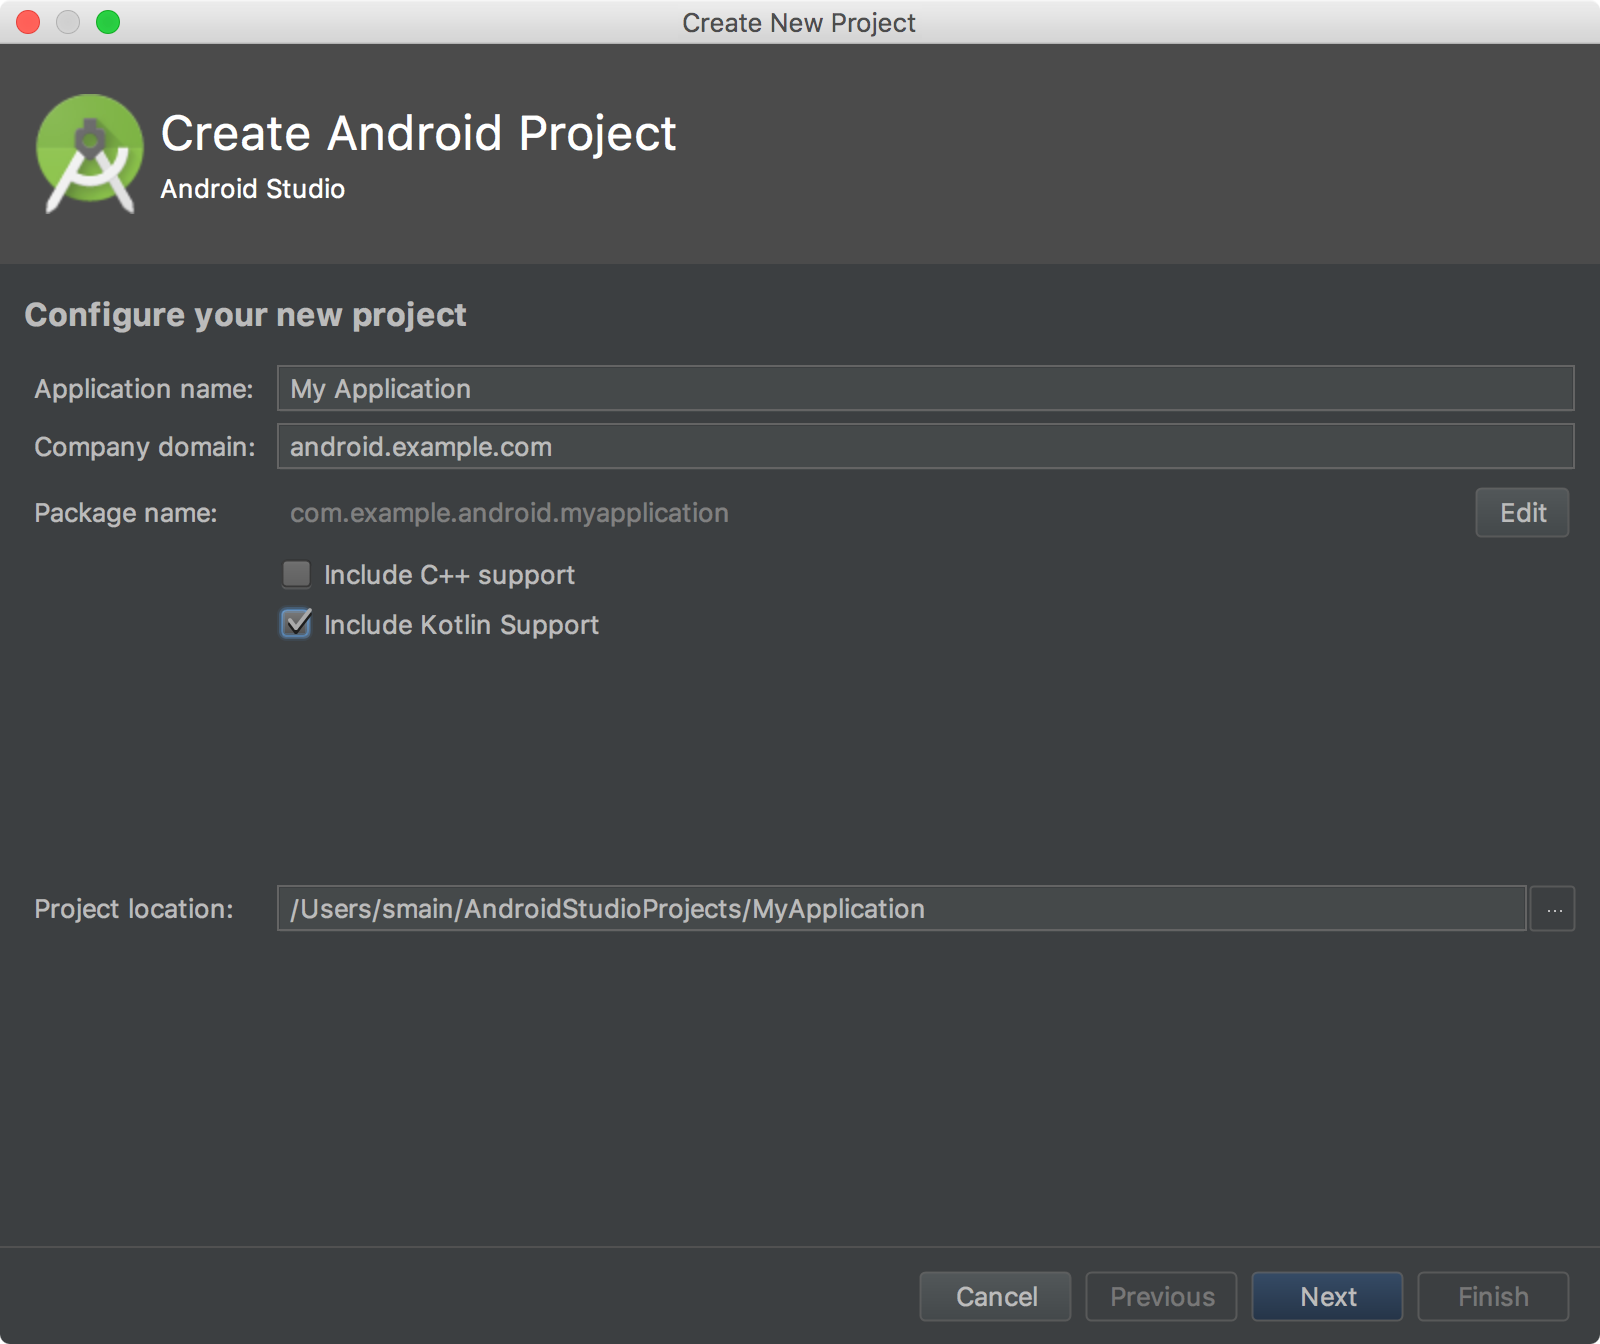This screenshot has height=1344, width=1600.
Task: Uncheck the Include Kotlin Support checkbox
Action: click(x=297, y=624)
